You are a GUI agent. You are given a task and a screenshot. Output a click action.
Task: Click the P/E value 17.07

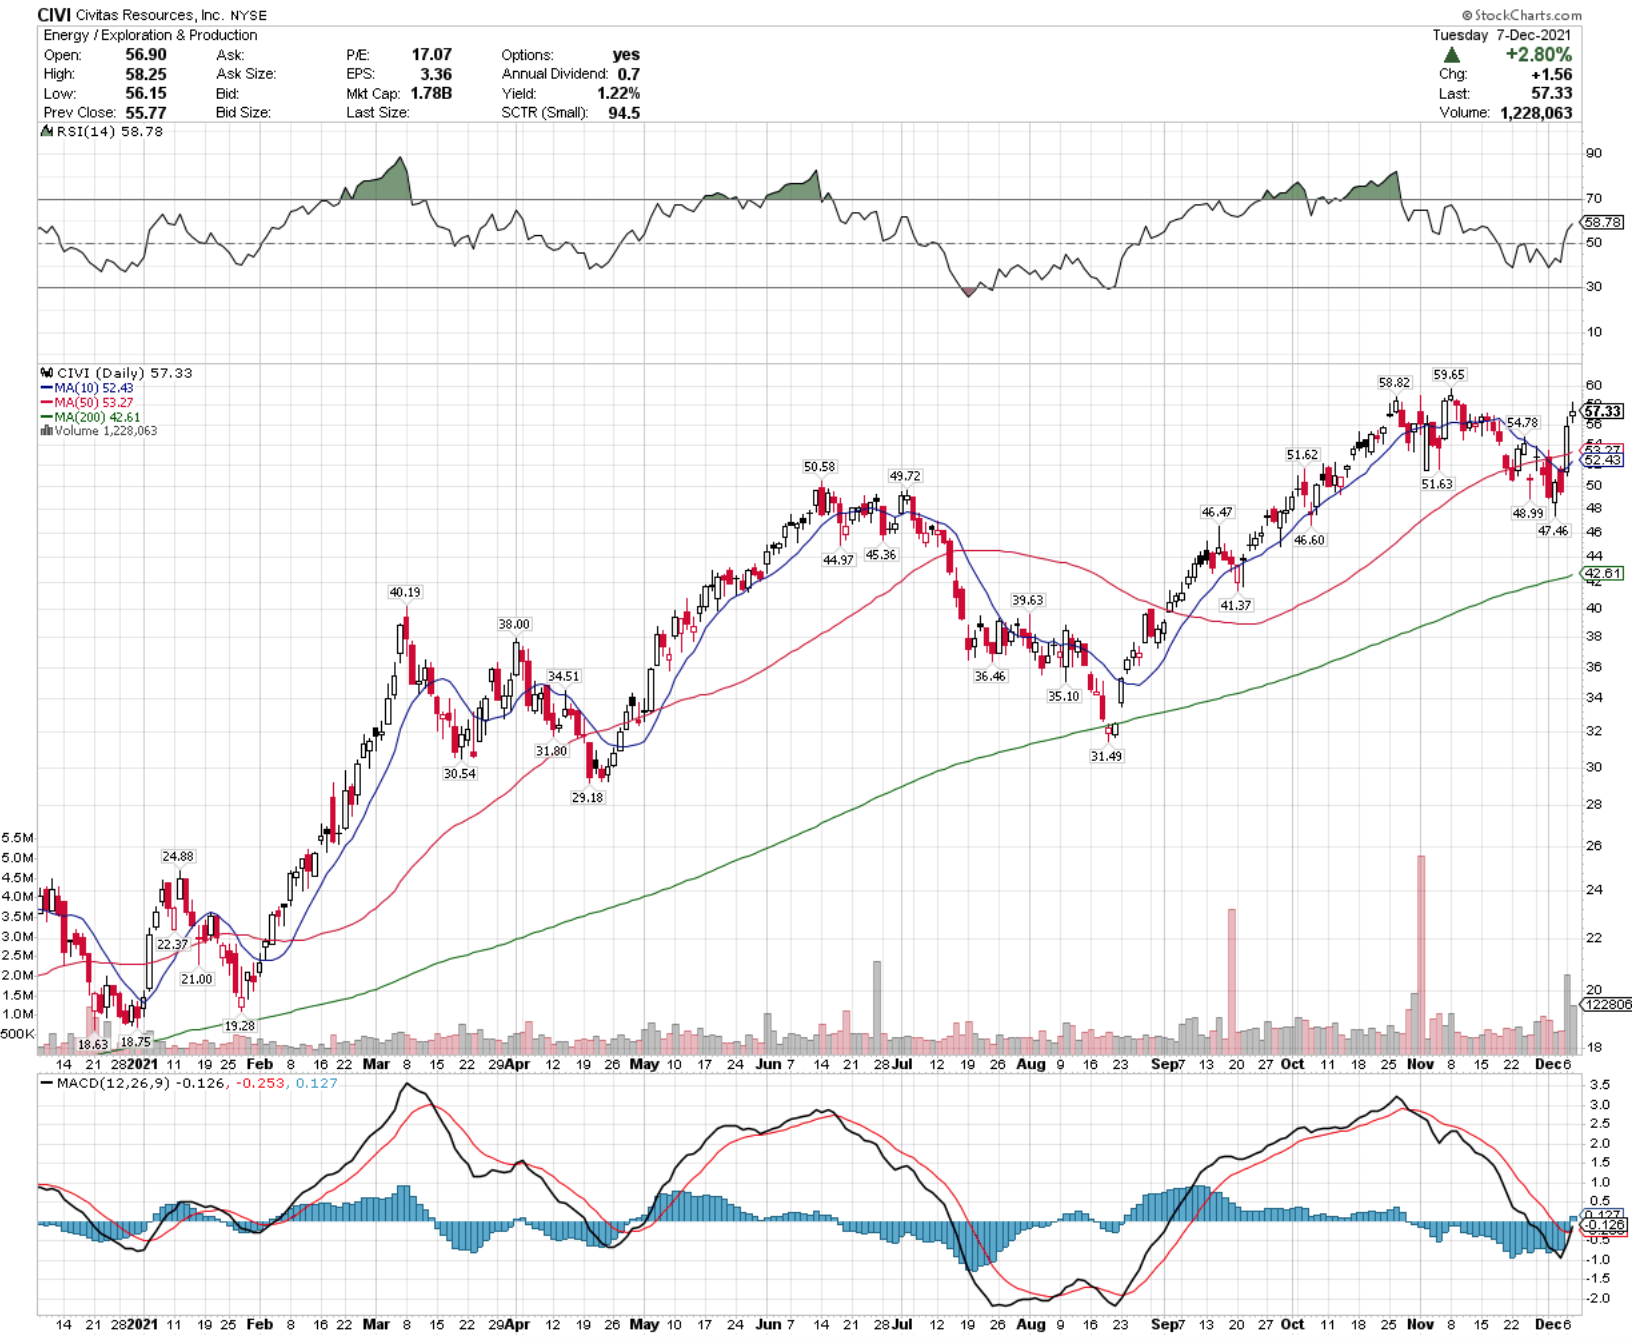431,55
